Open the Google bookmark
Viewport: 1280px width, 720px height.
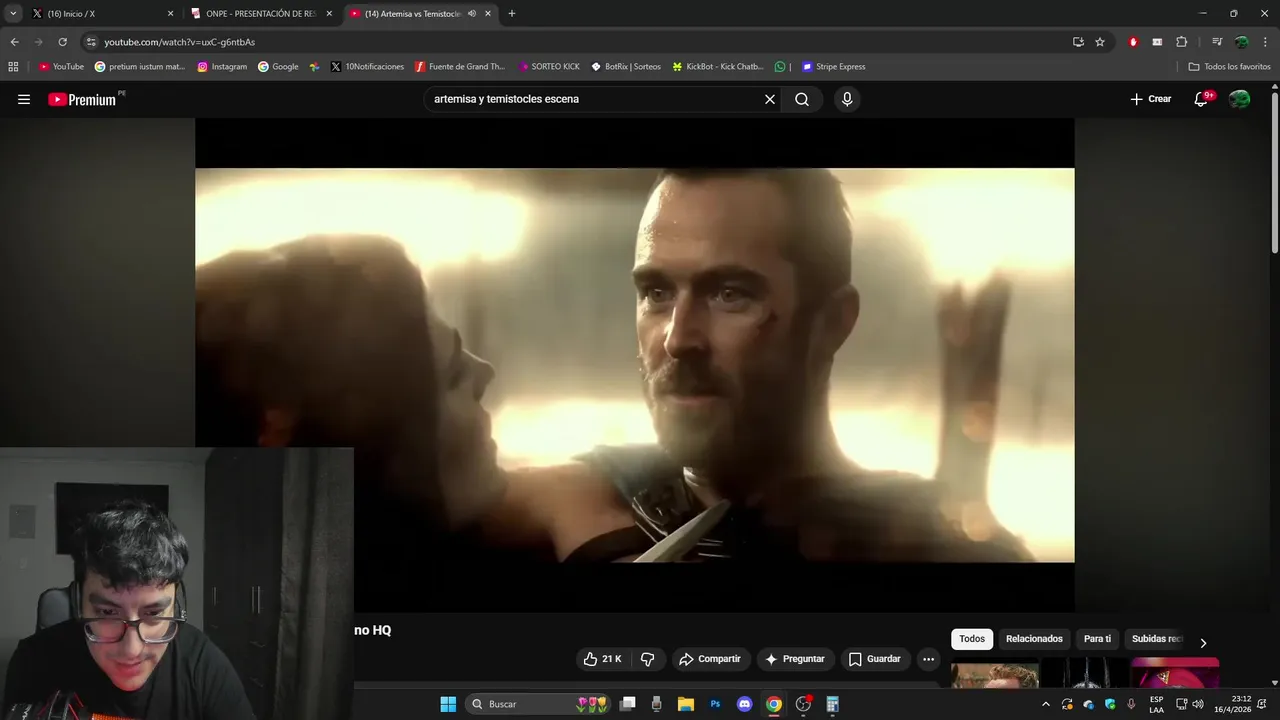(278, 67)
